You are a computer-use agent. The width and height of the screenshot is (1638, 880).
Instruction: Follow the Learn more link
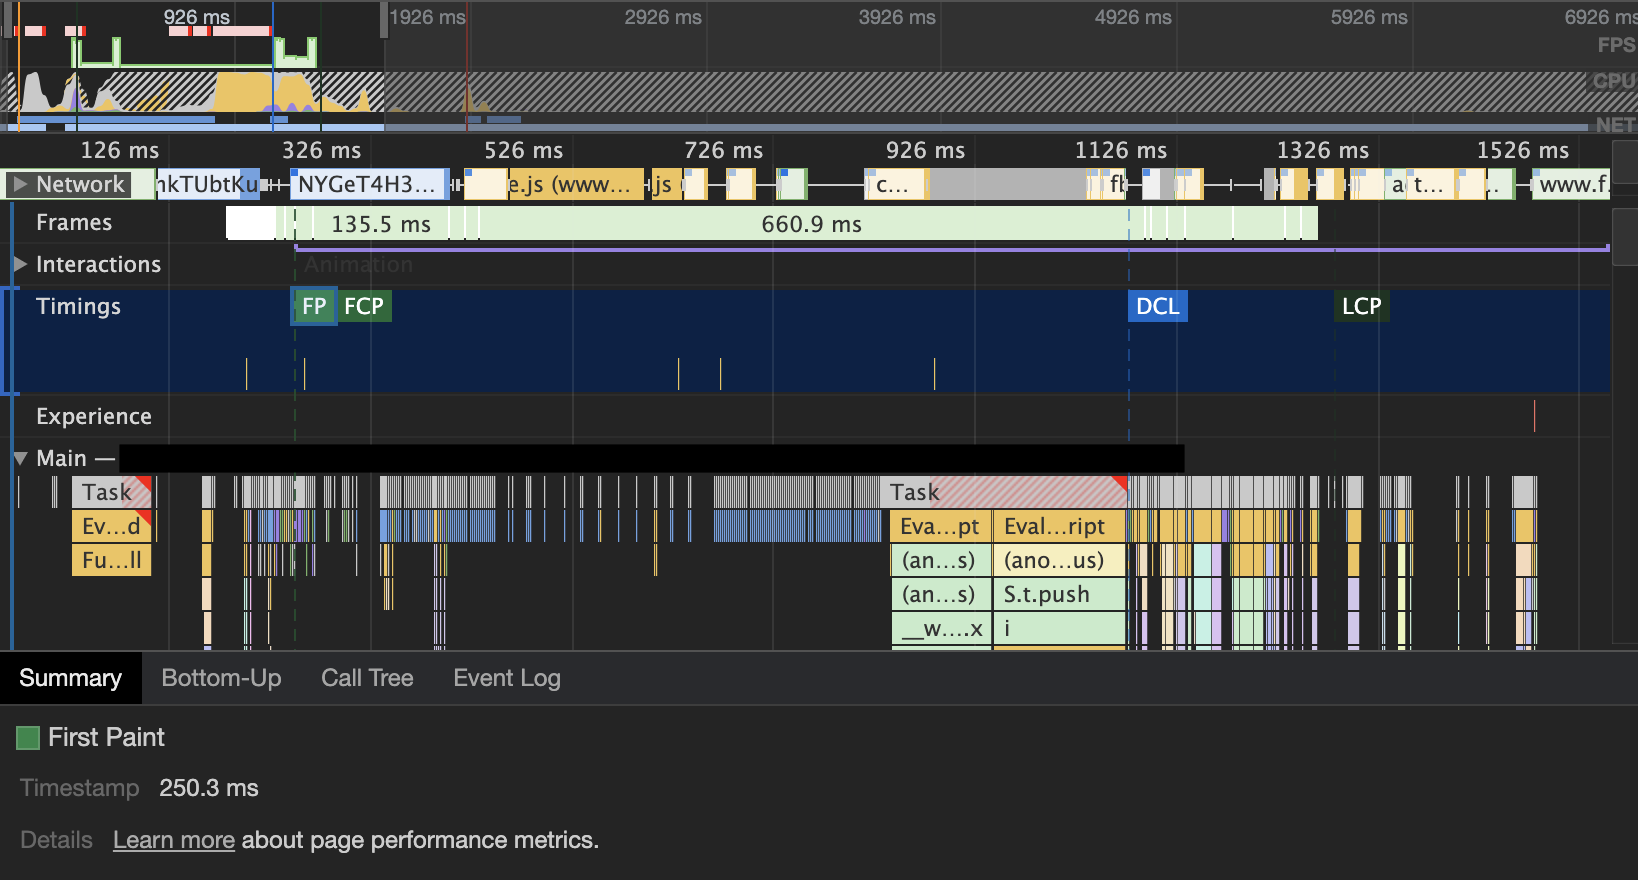pyautogui.click(x=174, y=840)
